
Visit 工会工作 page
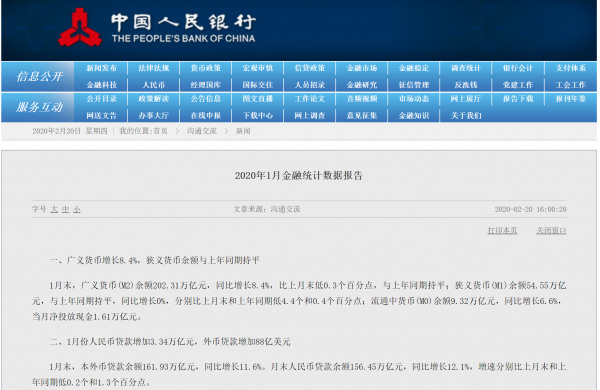click(571, 85)
